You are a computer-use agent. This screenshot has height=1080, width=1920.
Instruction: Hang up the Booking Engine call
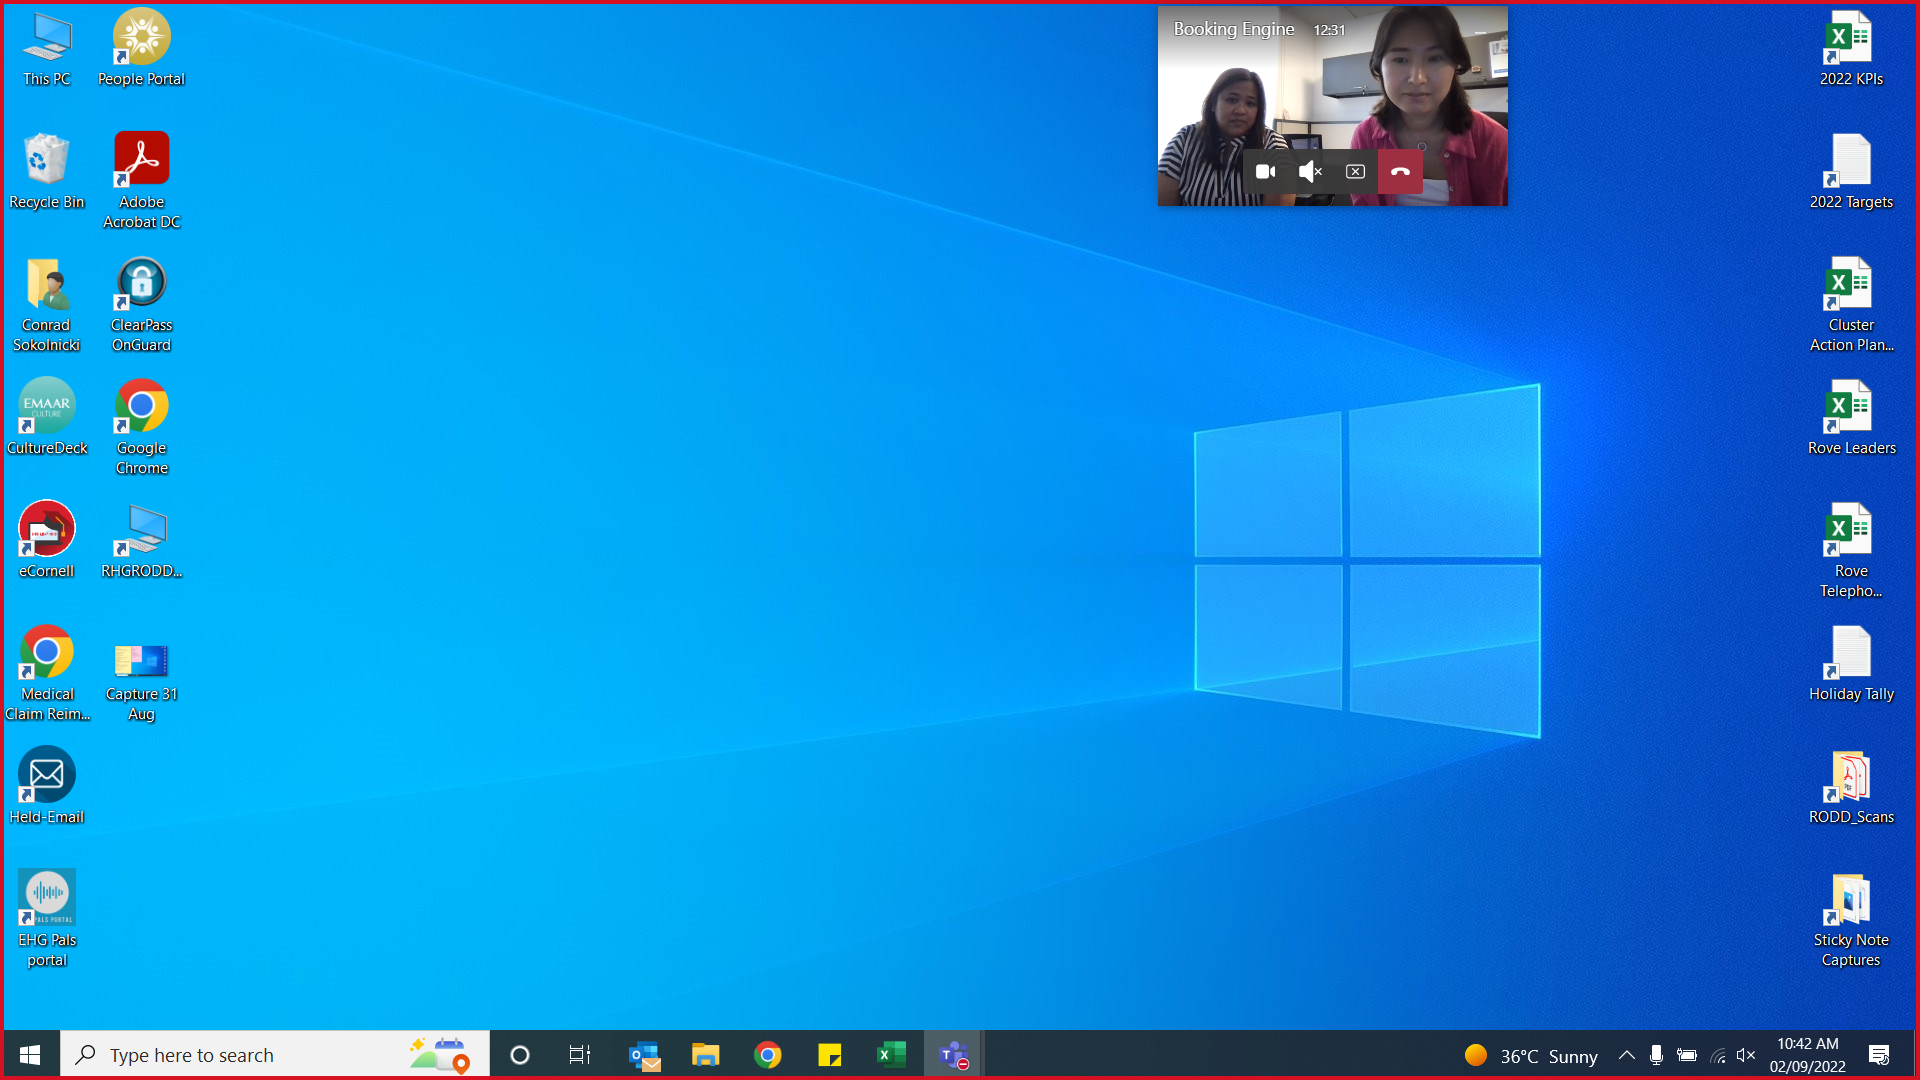tap(1400, 172)
